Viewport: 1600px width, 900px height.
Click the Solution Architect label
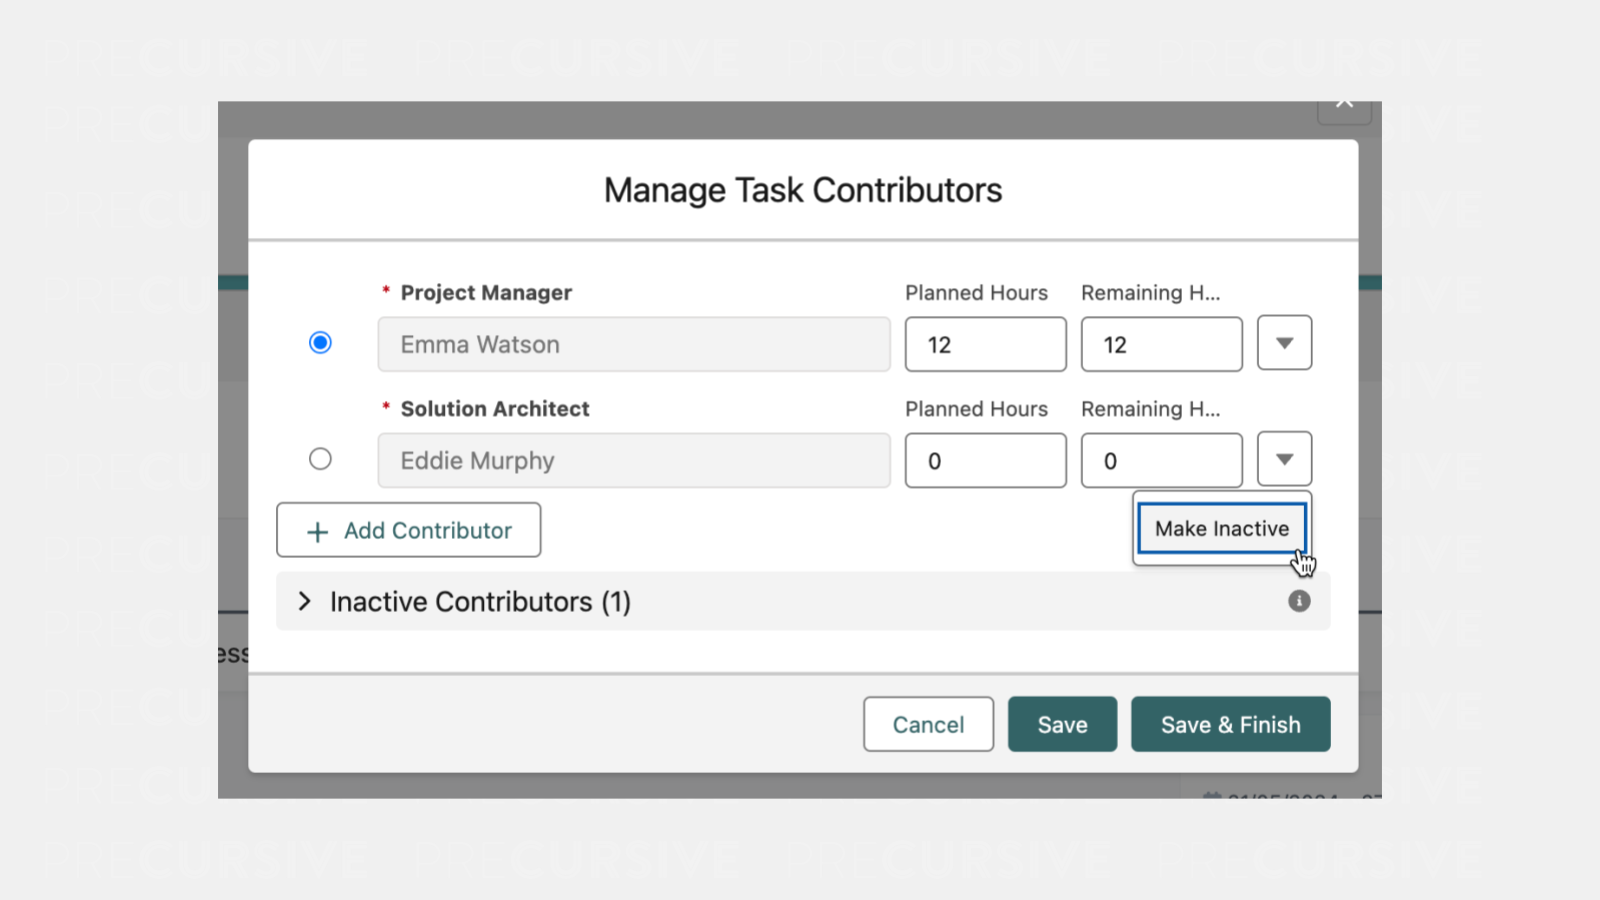pos(495,409)
